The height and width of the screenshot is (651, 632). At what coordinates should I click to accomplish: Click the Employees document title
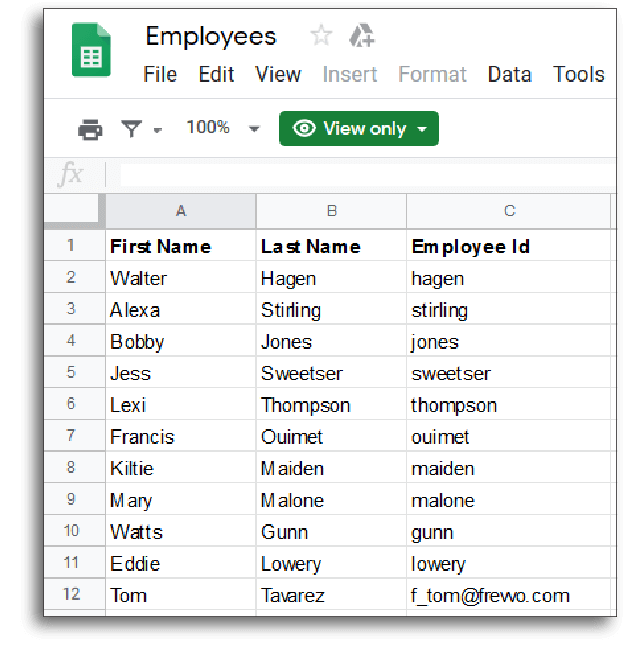click(x=211, y=37)
